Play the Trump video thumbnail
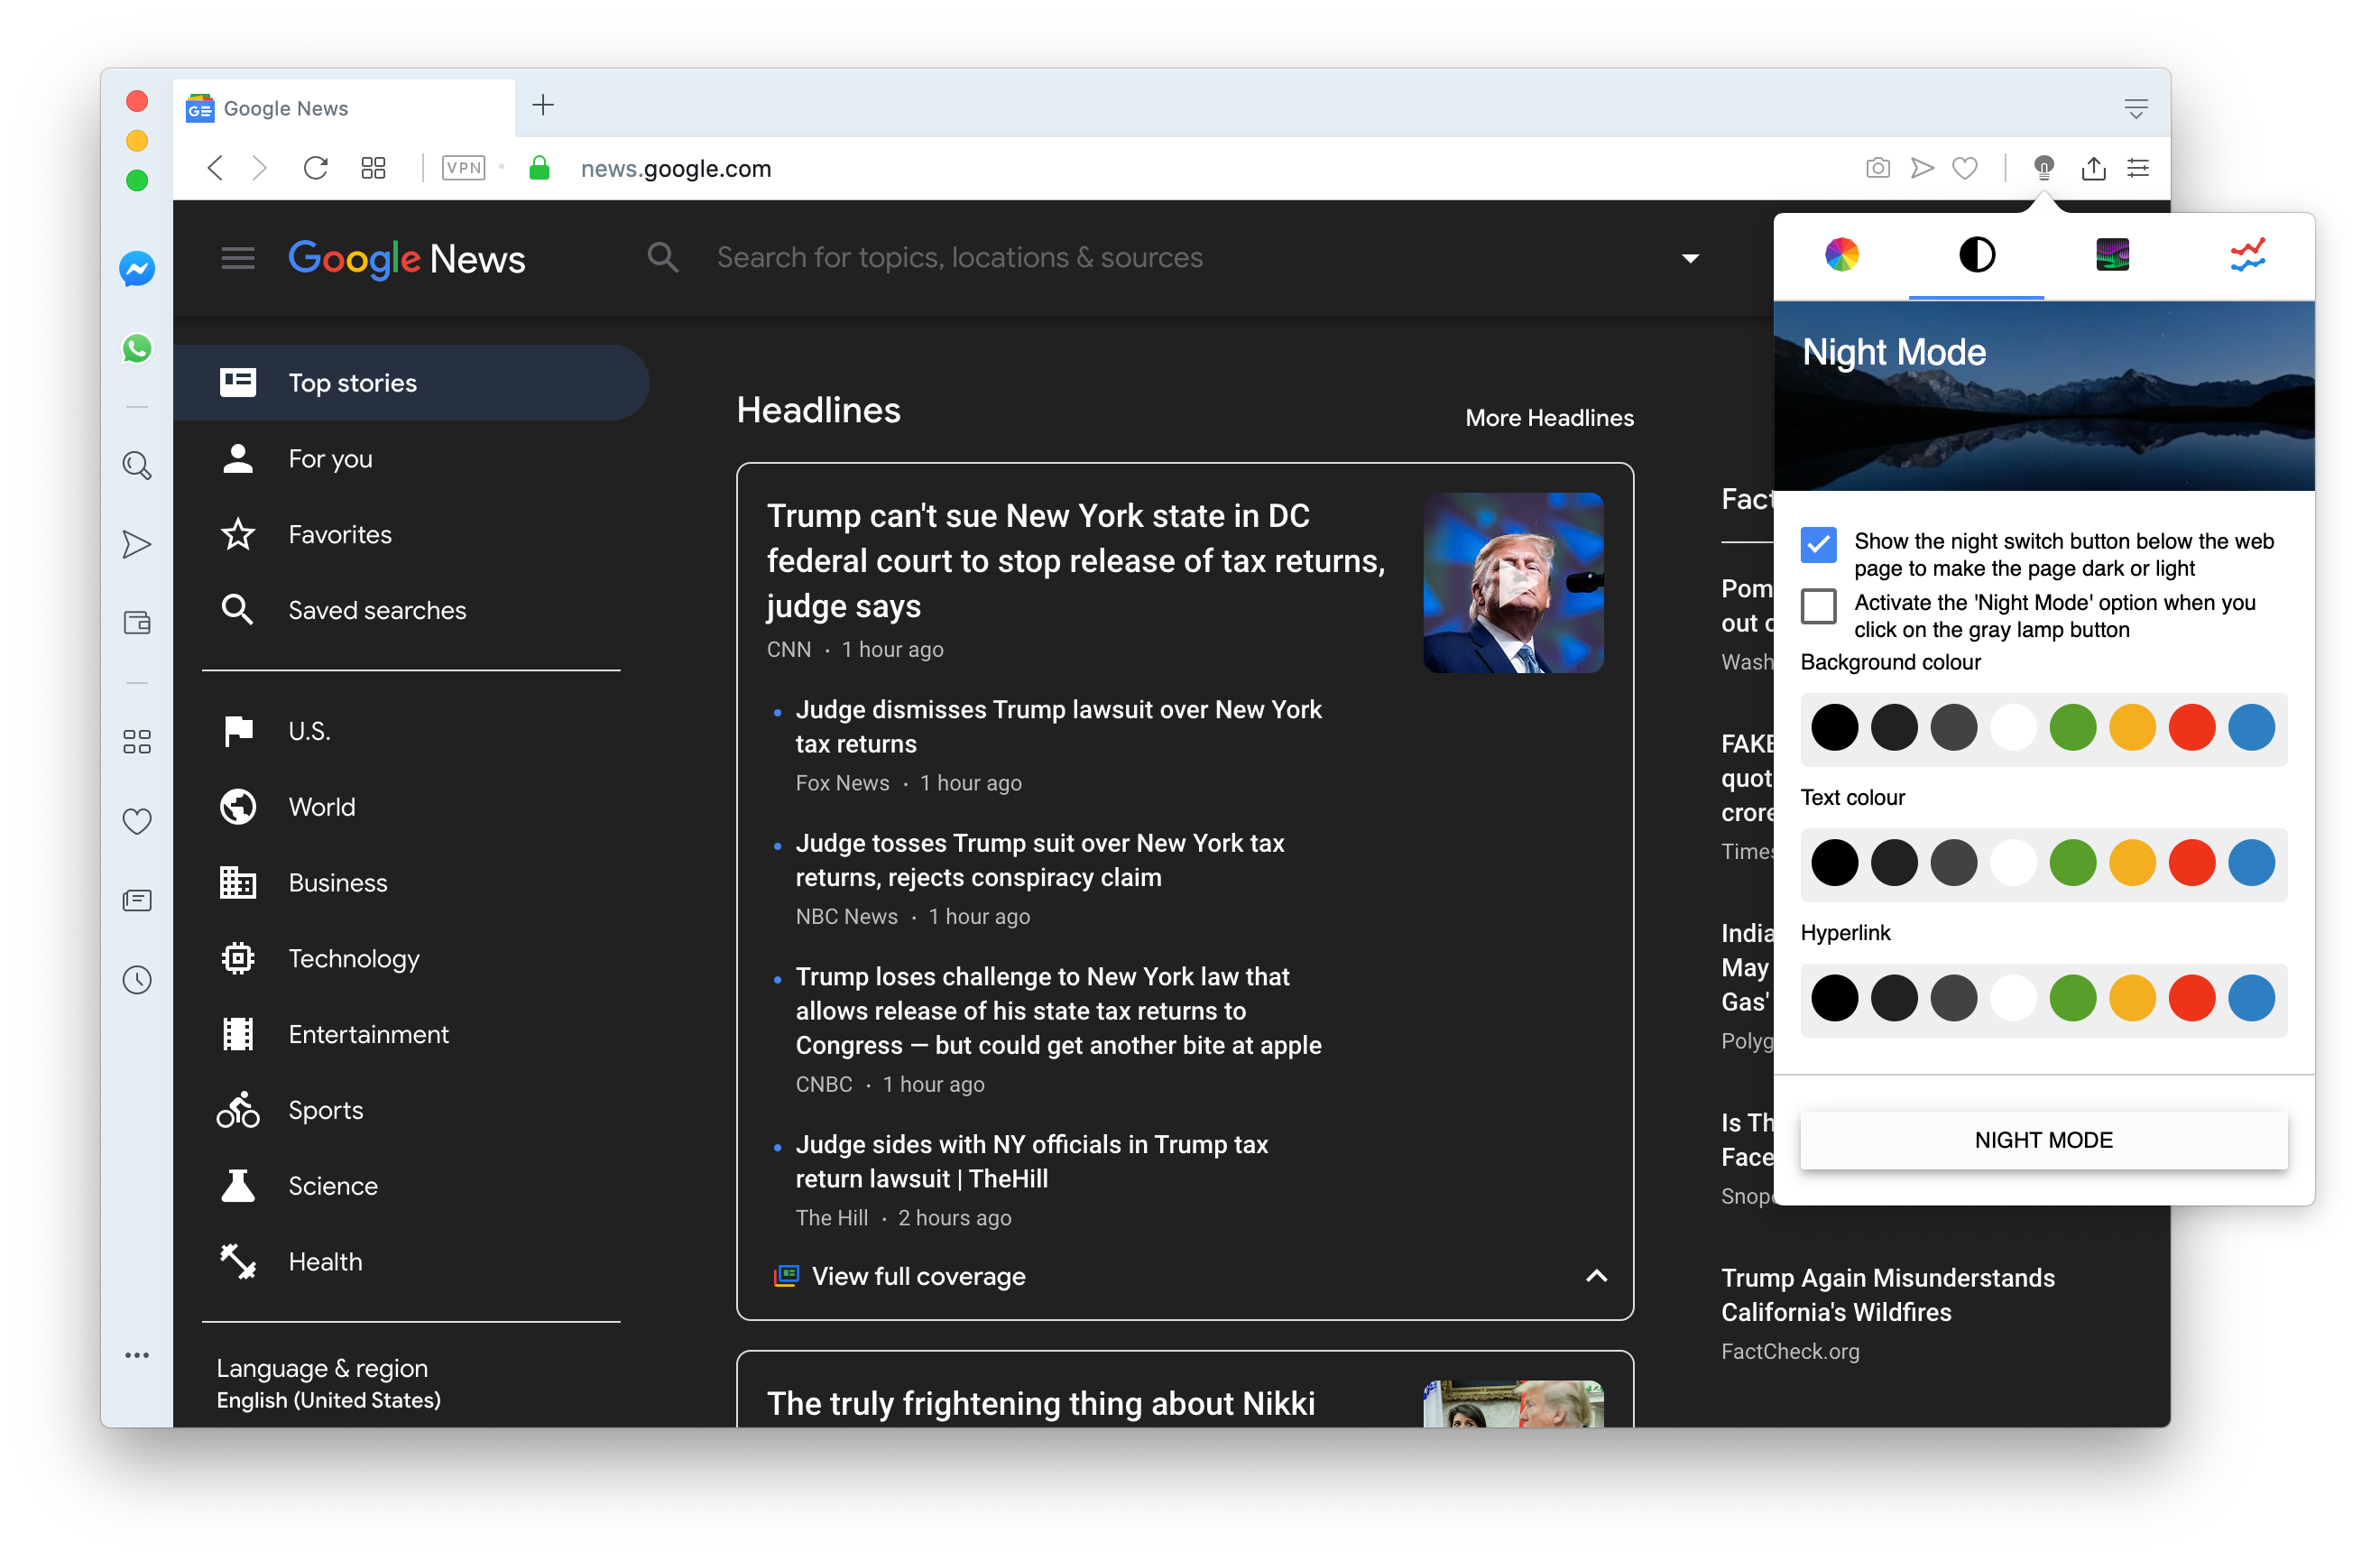2380x1561 pixels. coord(1514,582)
